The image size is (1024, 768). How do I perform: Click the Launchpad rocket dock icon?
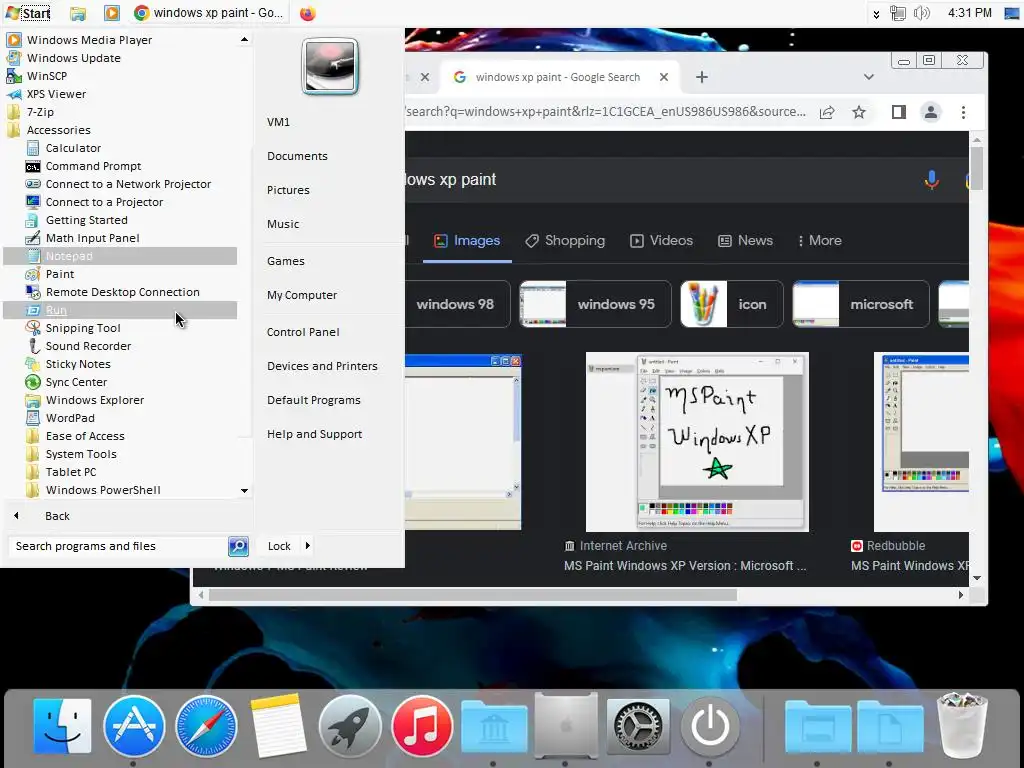pyautogui.click(x=349, y=726)
